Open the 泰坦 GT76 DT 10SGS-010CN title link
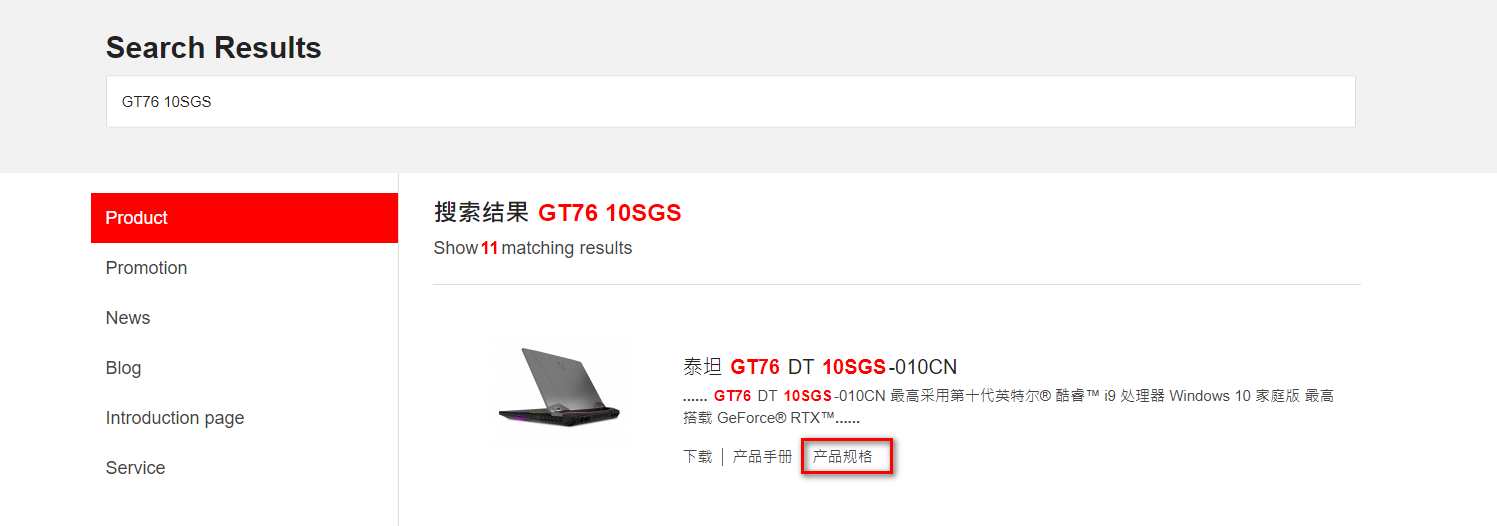1497x526 pixels. pyautogui.click(x=820, y=367)
